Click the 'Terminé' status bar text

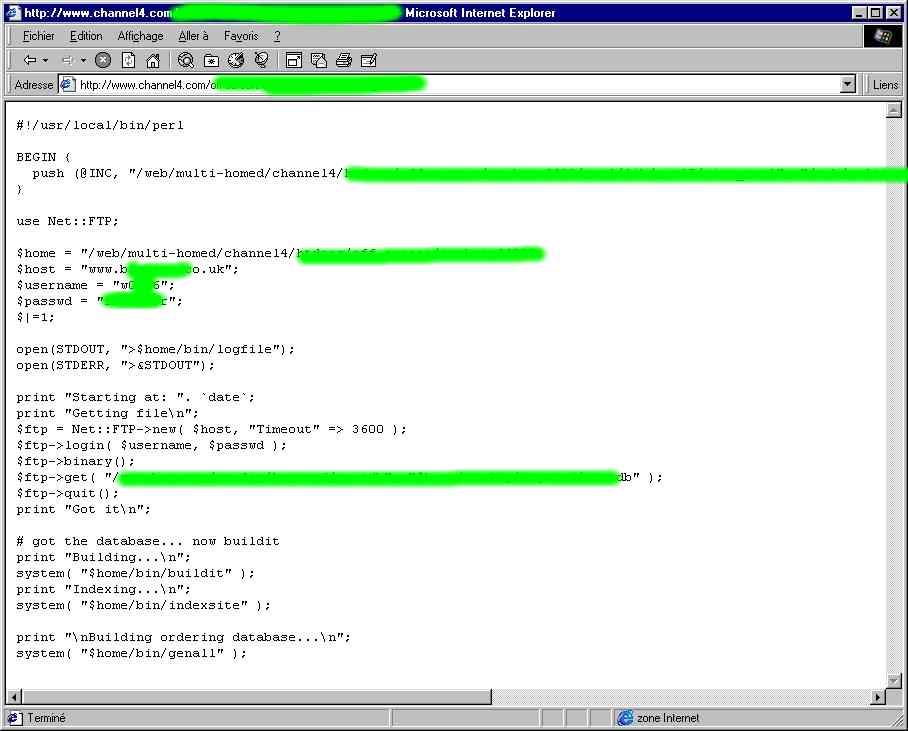click(46, 718)
